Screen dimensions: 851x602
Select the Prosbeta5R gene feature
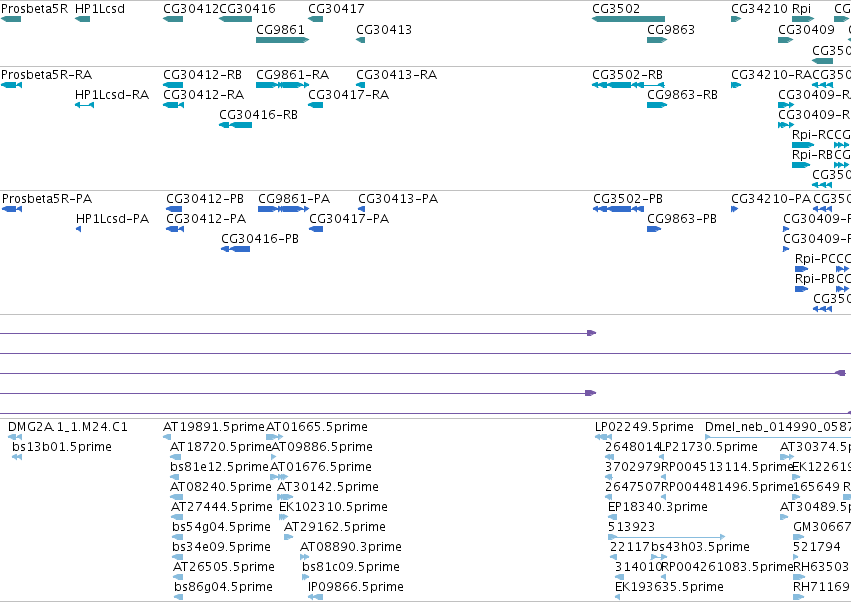[x=11, y=19]
